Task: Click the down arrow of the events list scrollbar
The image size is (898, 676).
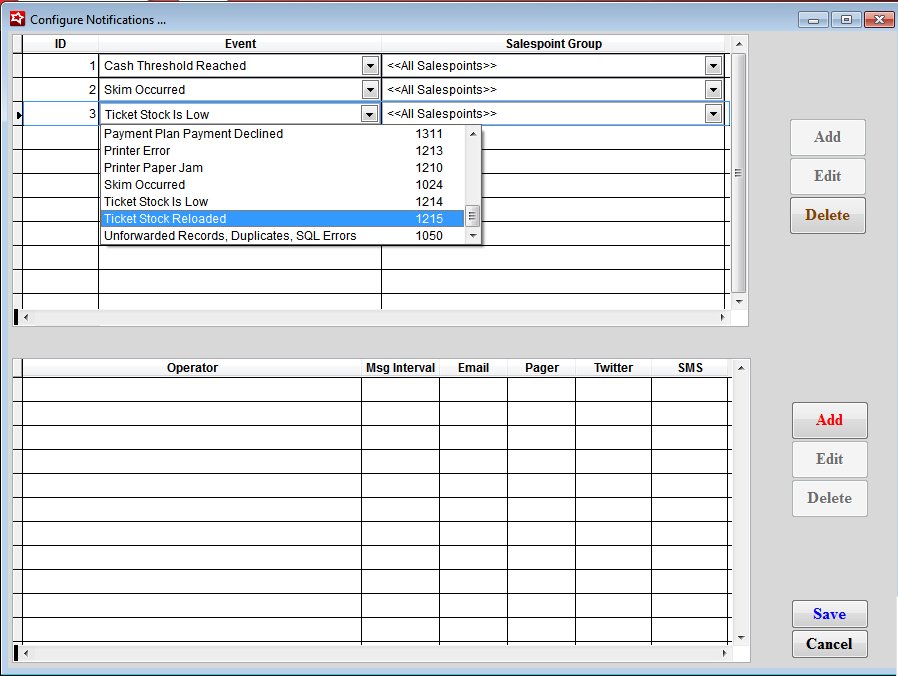Action: (x=473, y=236)
